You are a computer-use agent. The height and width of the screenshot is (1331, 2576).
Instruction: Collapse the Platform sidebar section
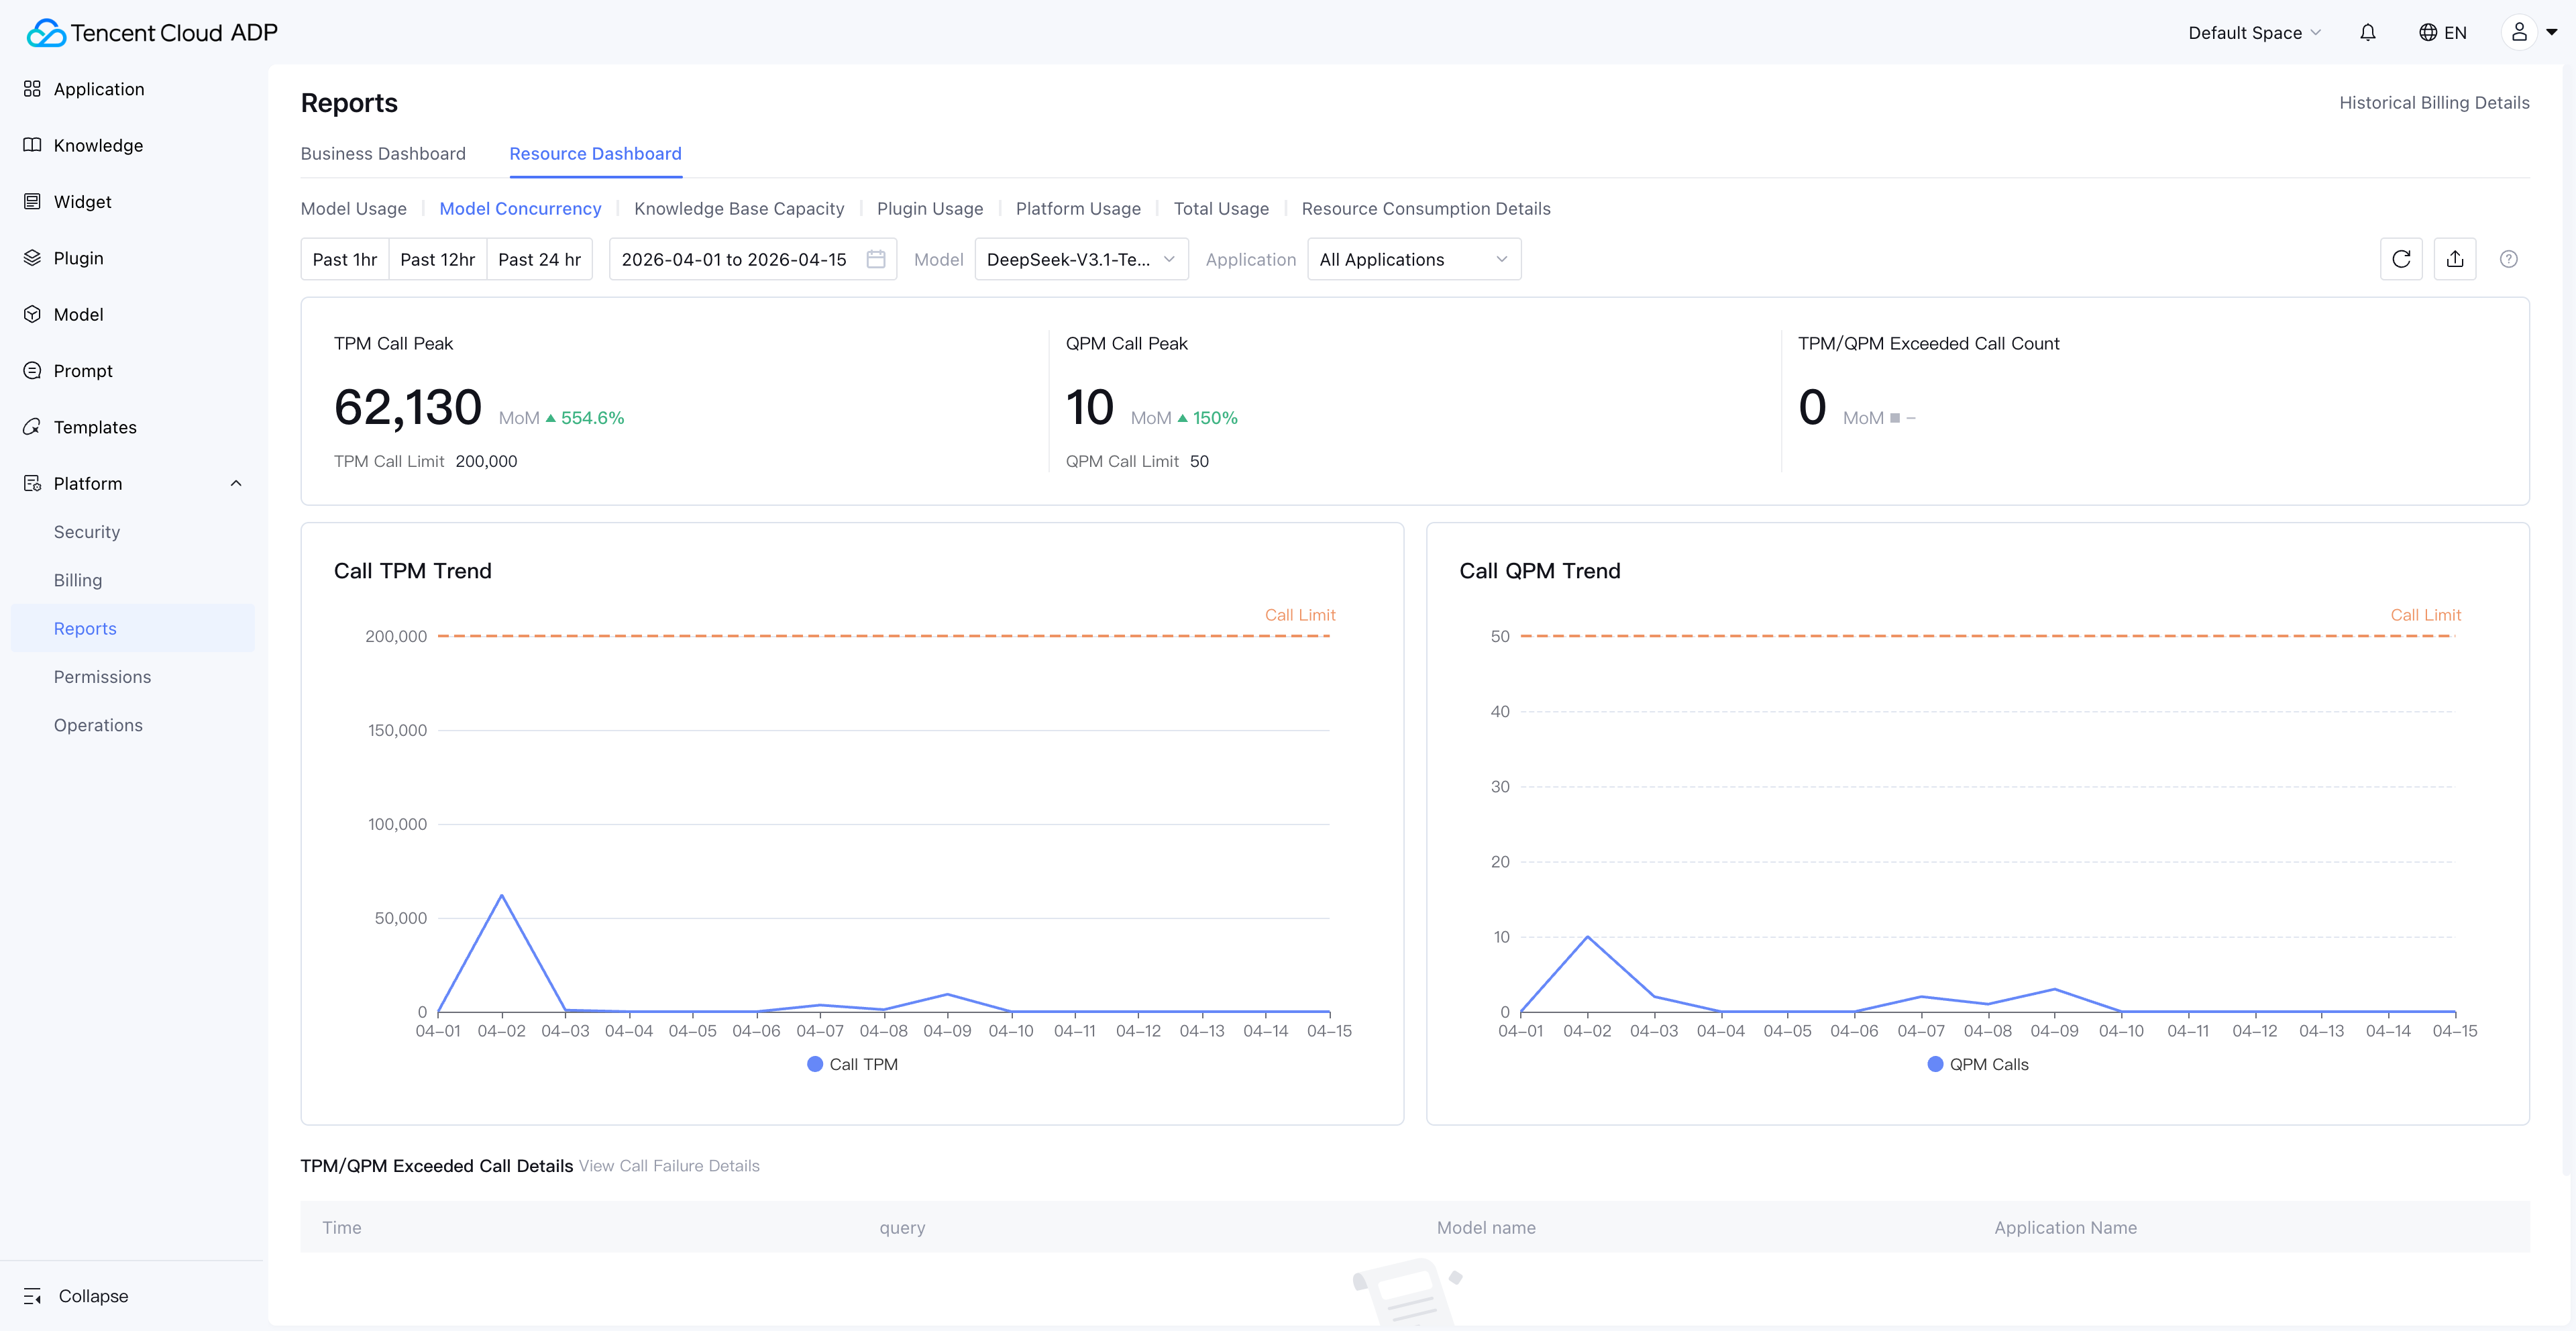pos(236,483)
